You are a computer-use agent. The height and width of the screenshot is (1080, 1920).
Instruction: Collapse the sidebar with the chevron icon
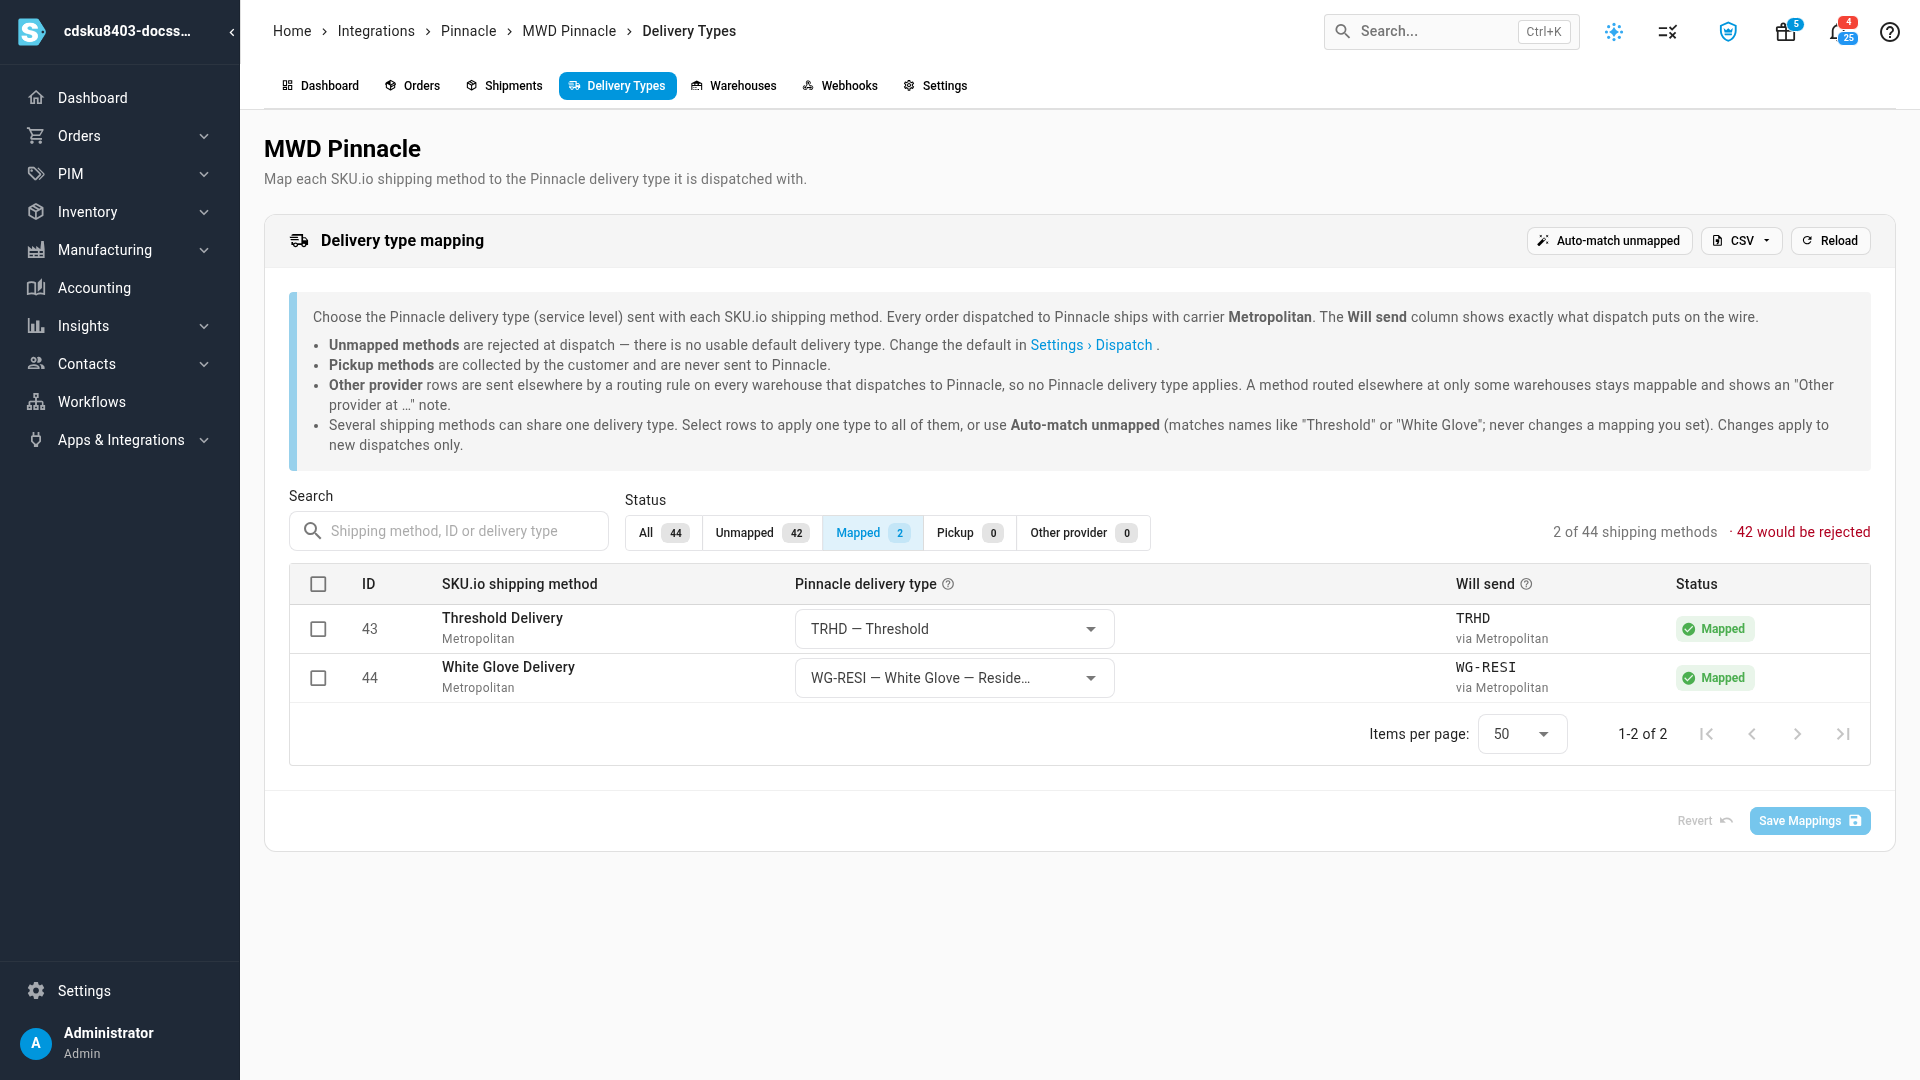point(232,32)
